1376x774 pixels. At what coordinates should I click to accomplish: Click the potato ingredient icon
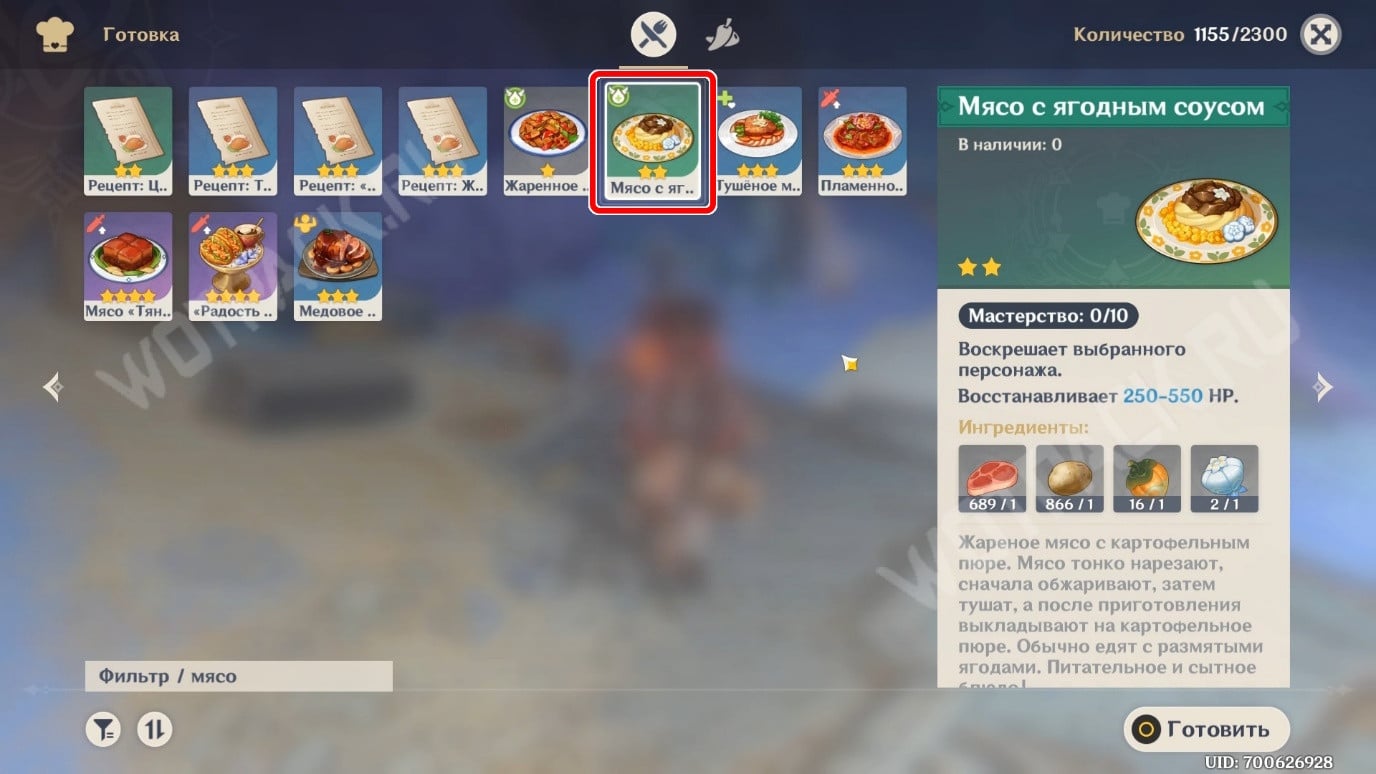[1070, 479]
